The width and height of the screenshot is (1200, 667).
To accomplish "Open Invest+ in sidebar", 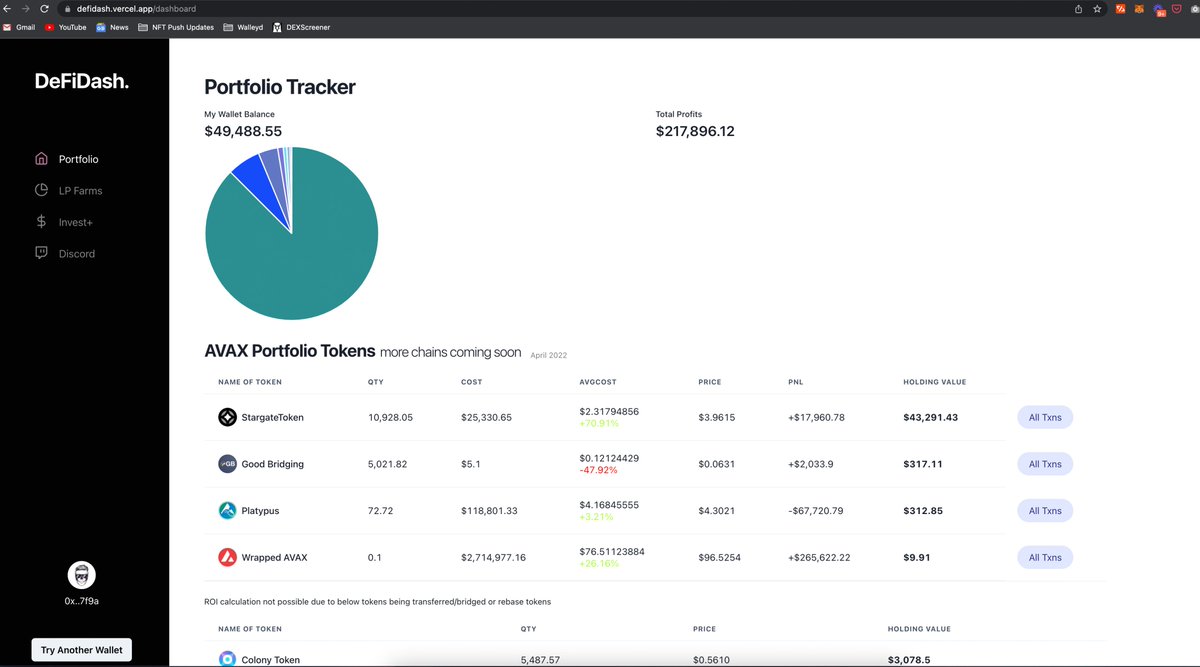I will click(x=76, y=222).
